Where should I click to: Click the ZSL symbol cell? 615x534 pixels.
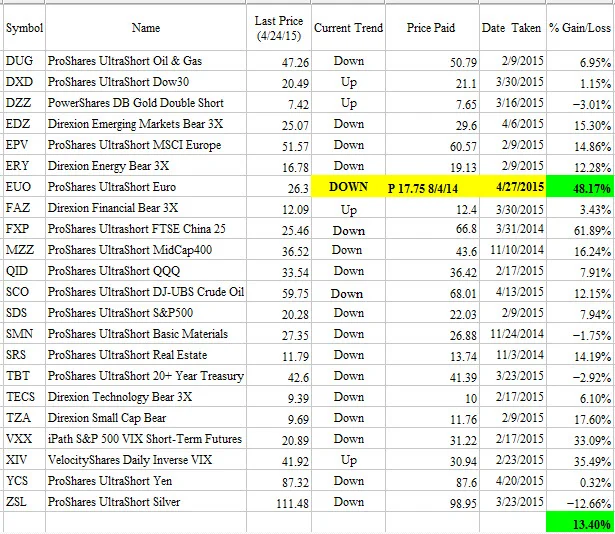(x=24, y=501)
